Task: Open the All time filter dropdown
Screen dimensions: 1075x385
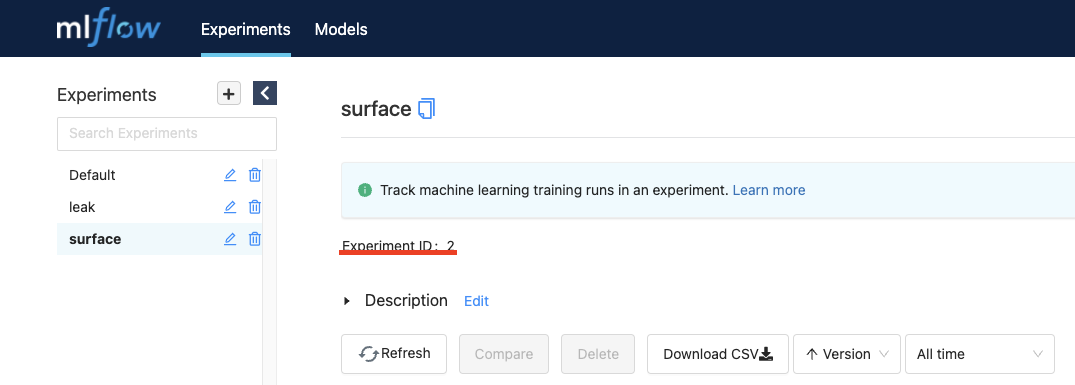Action: click(980, 354)
